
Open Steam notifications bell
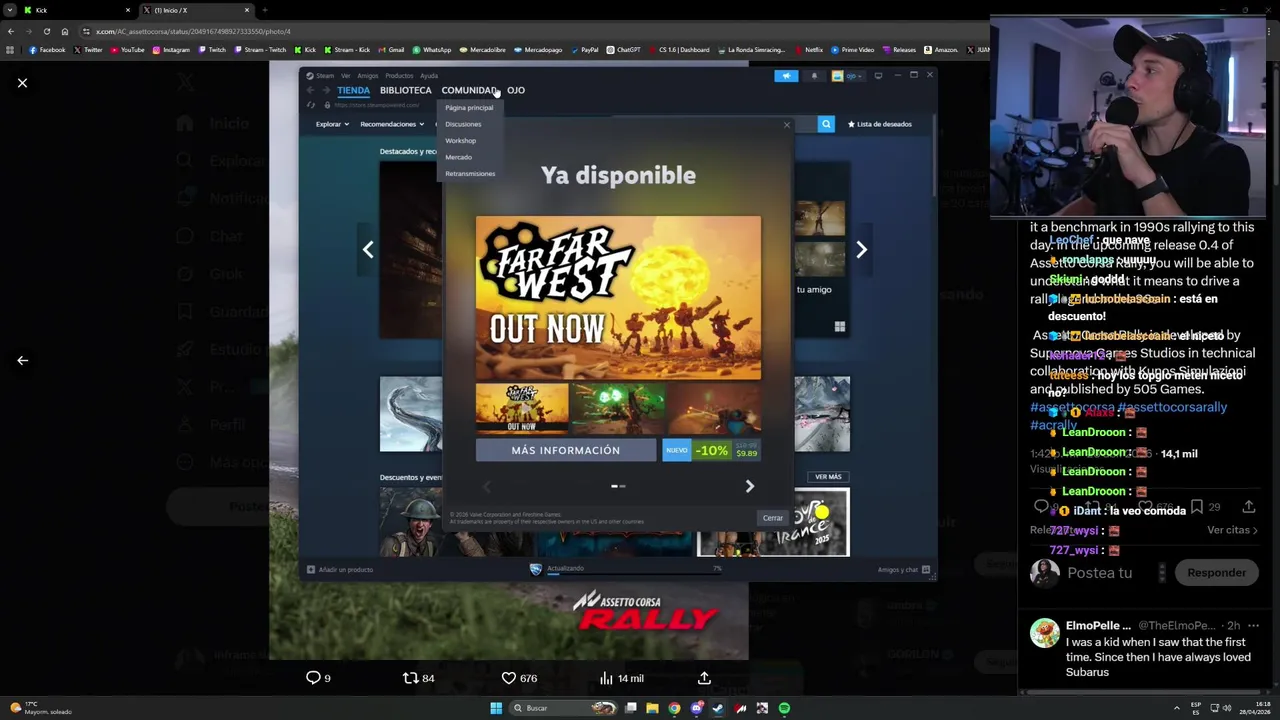(814, 76)
